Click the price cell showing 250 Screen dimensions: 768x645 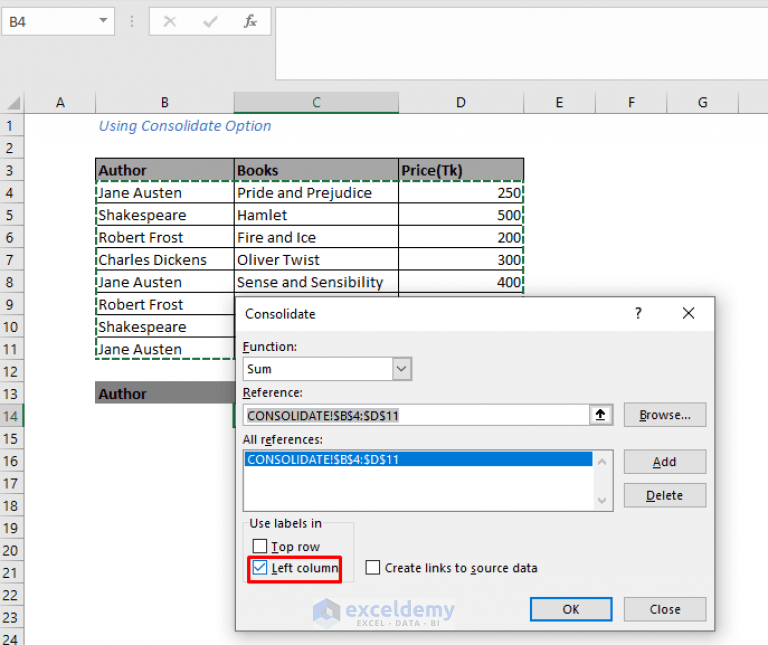pos(461,193)
